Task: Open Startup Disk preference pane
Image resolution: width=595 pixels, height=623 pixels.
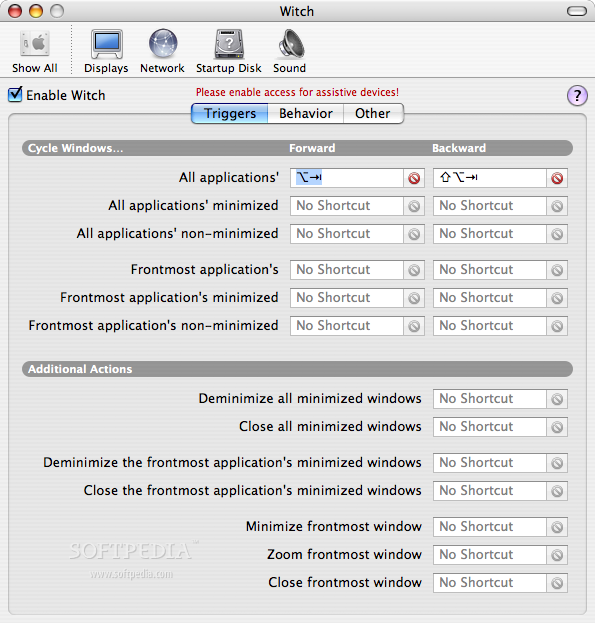Action: tap(229, 51)
